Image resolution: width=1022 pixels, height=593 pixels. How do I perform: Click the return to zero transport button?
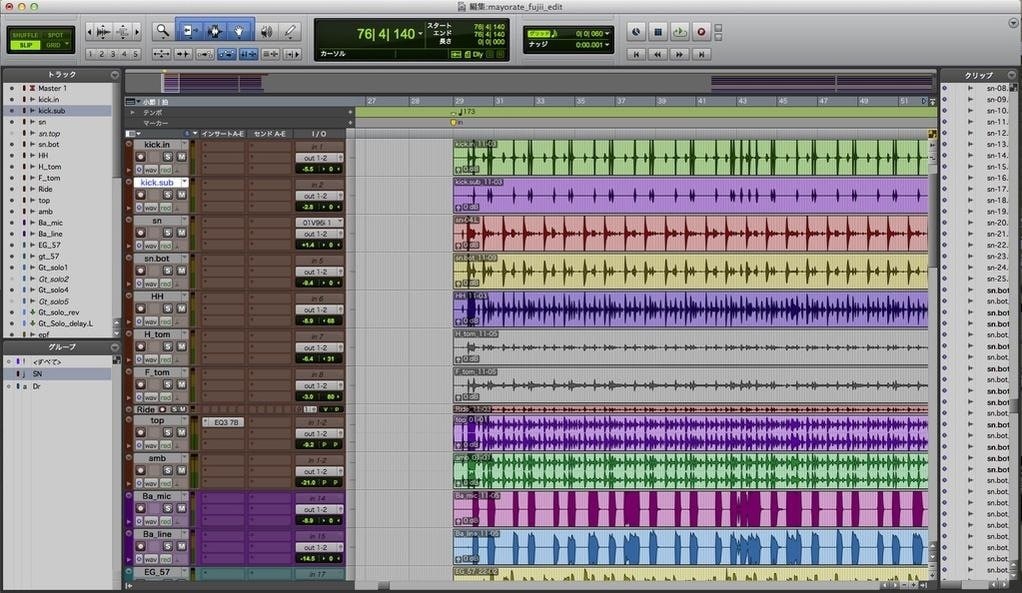point(636,54)
